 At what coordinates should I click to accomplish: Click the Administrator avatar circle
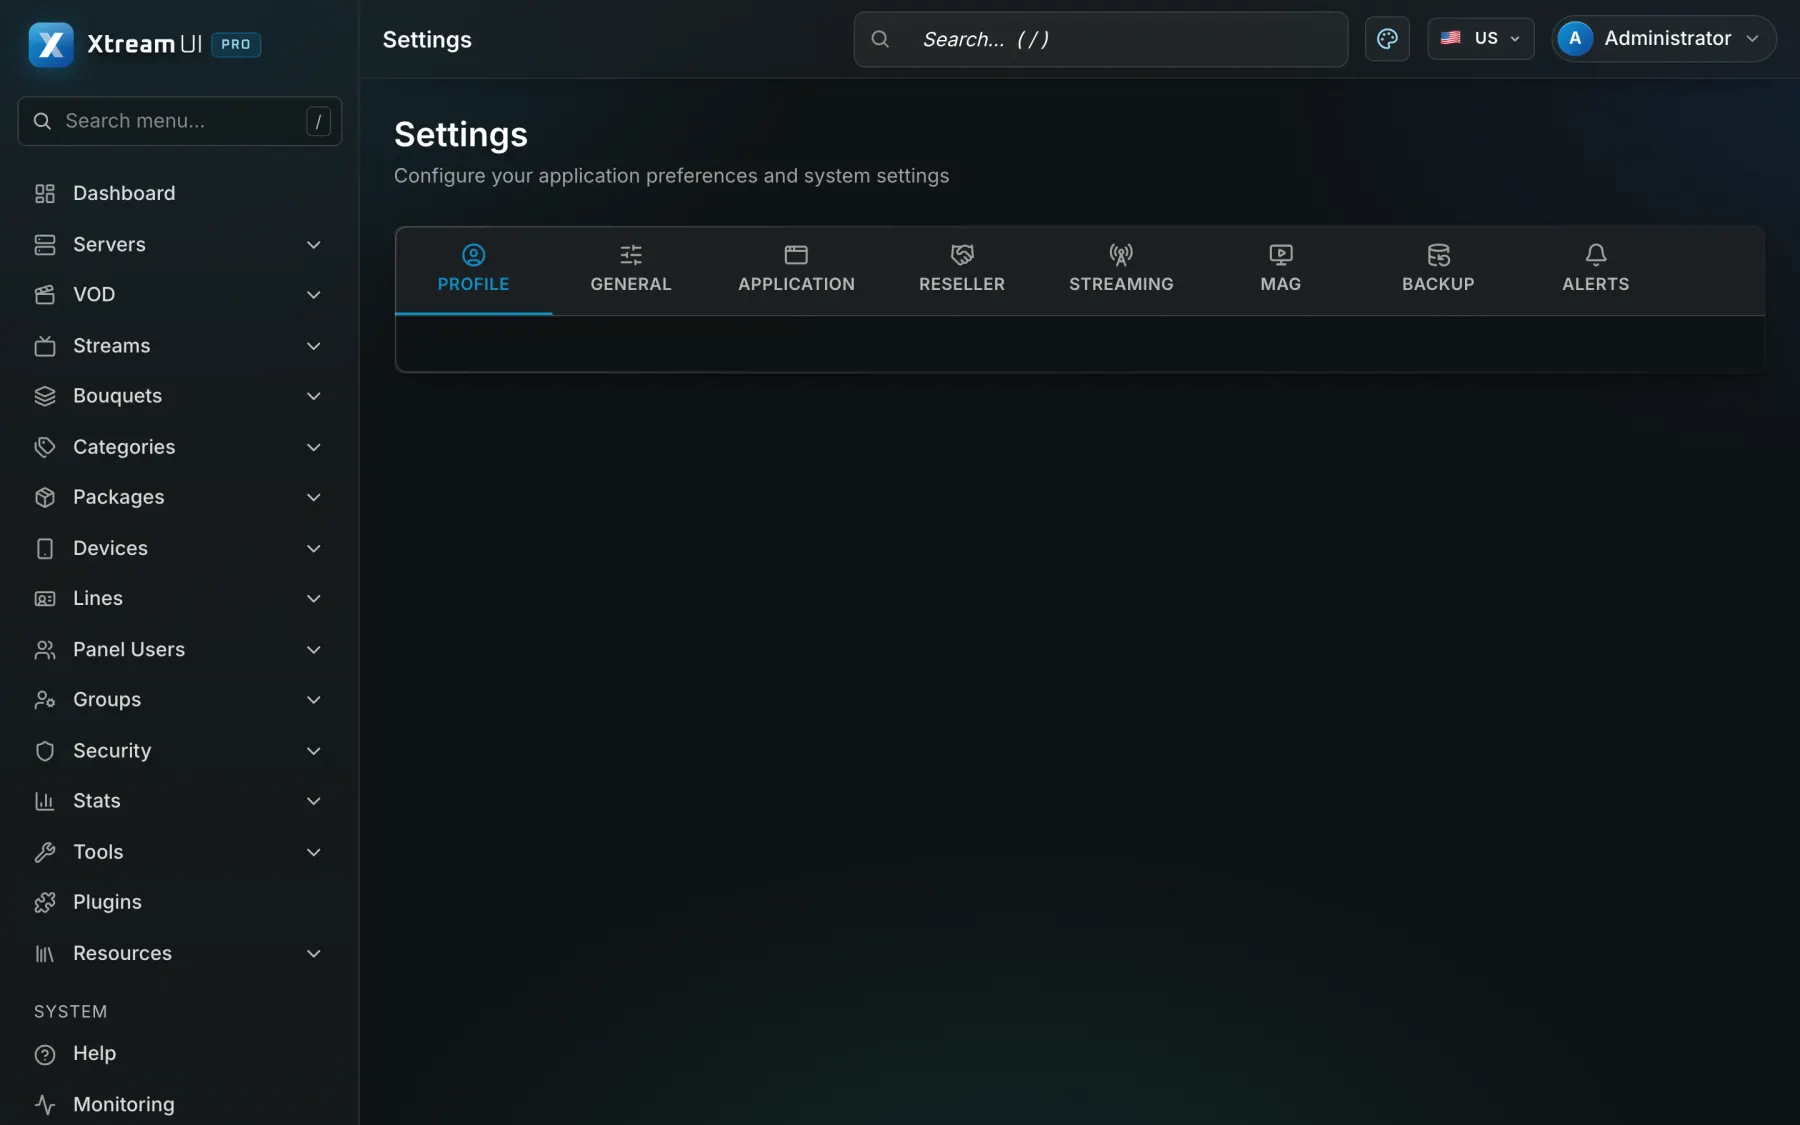pos(1575,38)
